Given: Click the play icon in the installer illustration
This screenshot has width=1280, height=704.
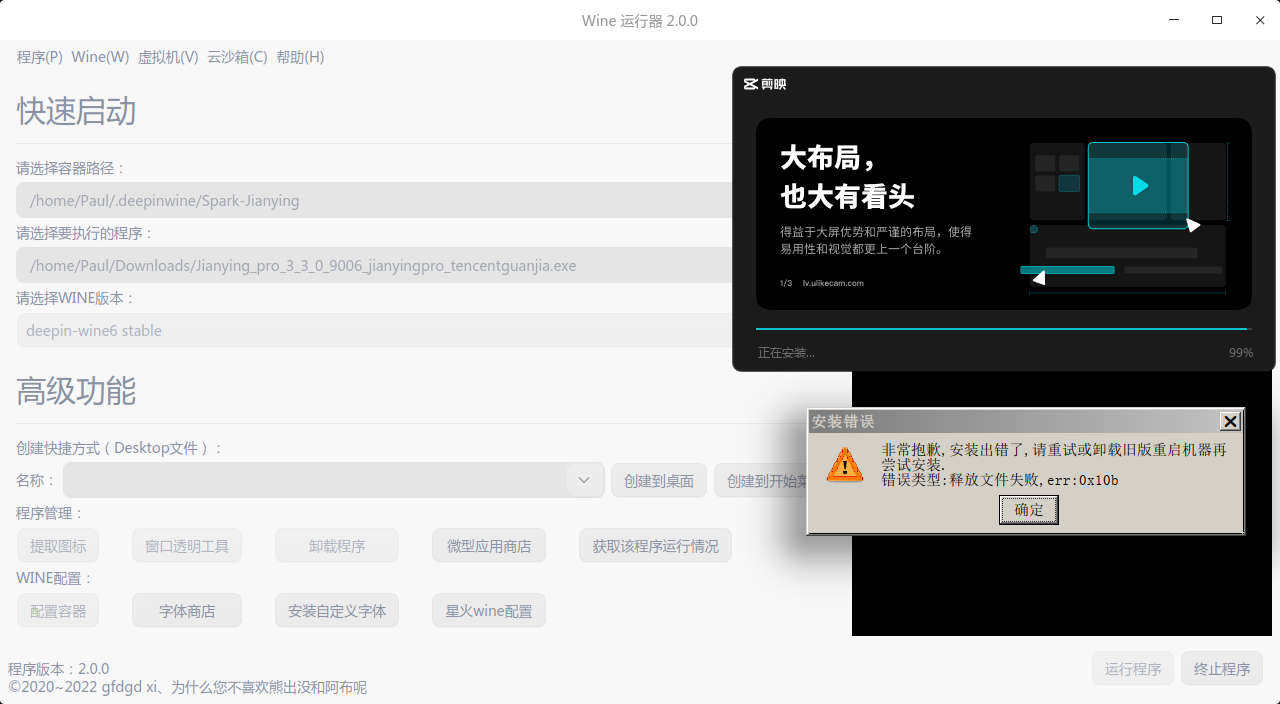Looking at the screenshot, I should pyautogui.click(x=1139, y=185).
